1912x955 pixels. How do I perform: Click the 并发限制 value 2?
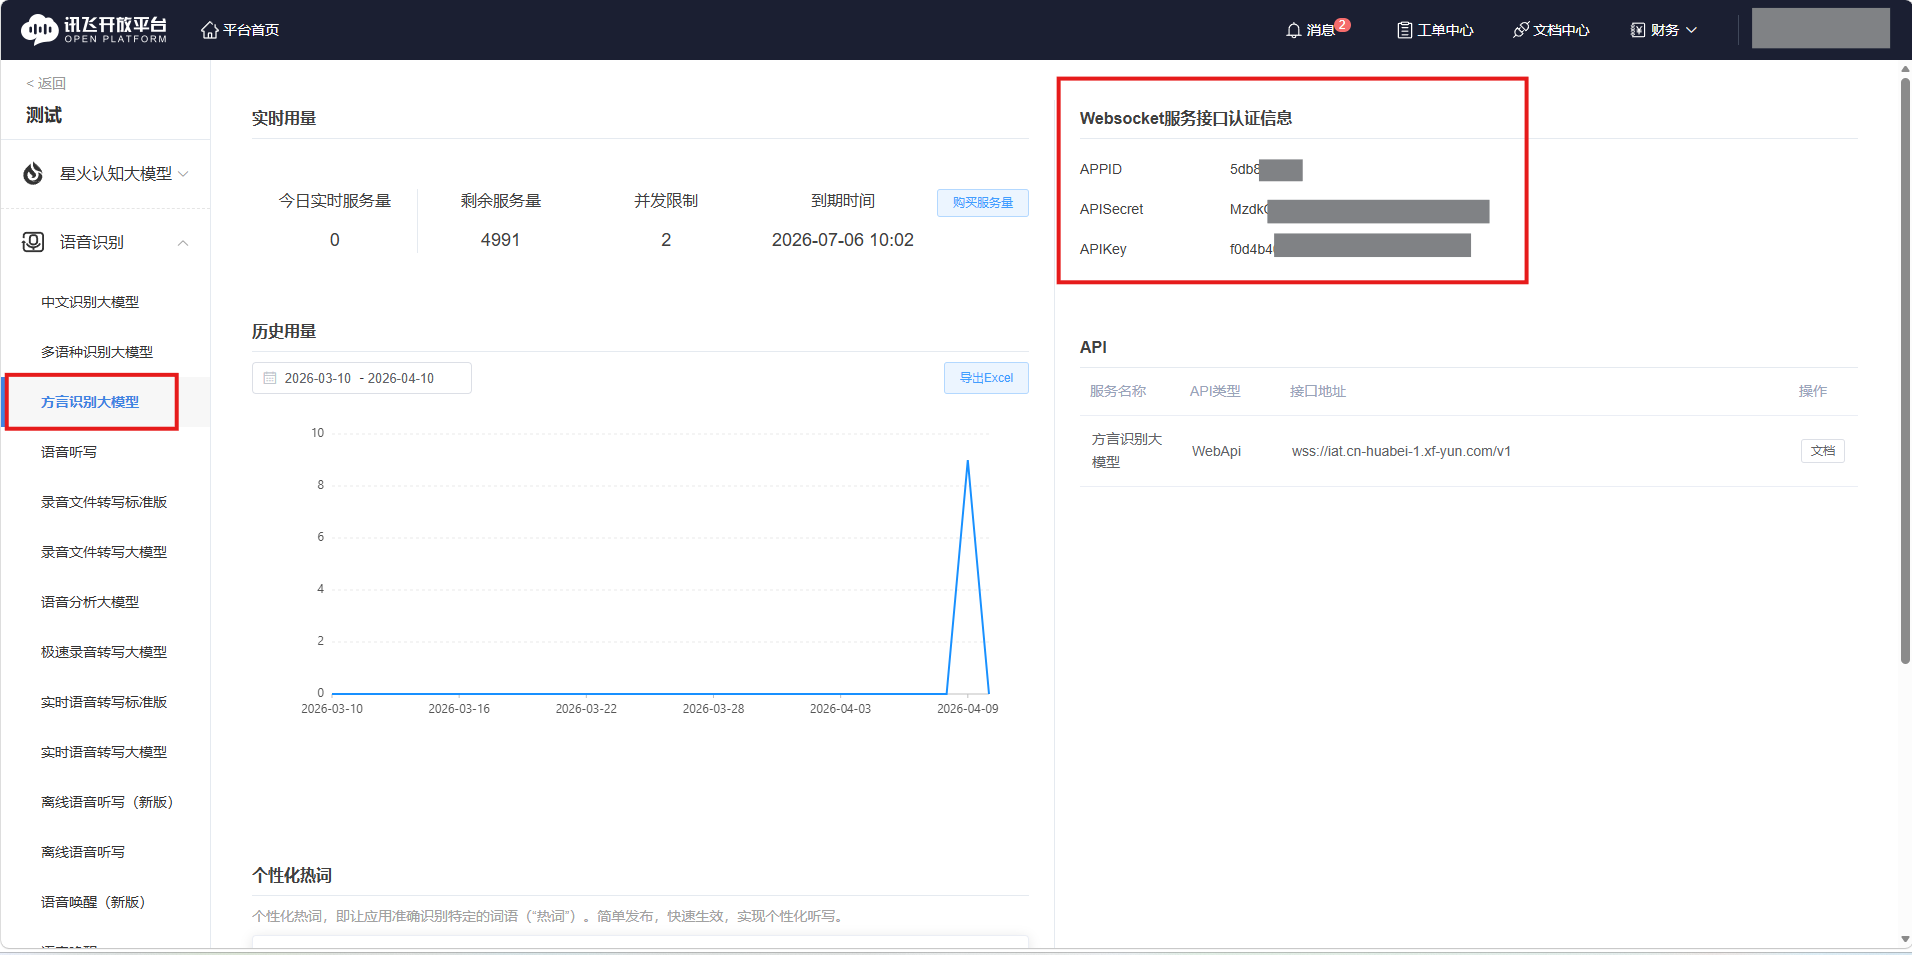coord(666,240)
